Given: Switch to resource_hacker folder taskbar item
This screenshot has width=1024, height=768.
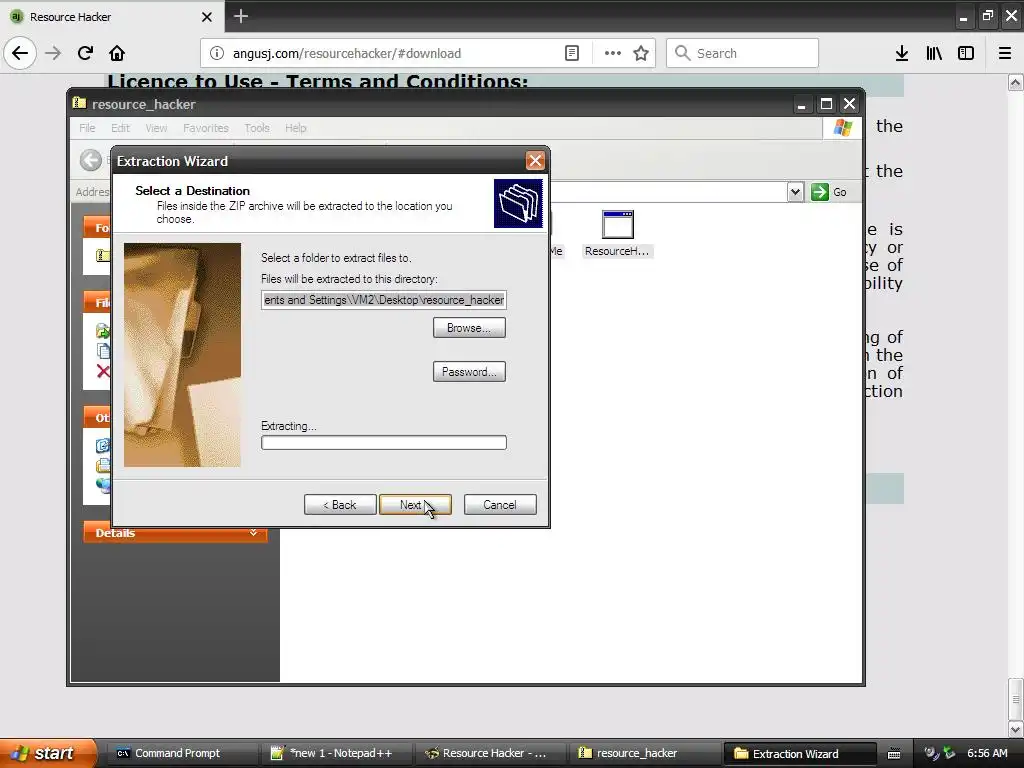Looking at the screenshot, I should (645, 754).
